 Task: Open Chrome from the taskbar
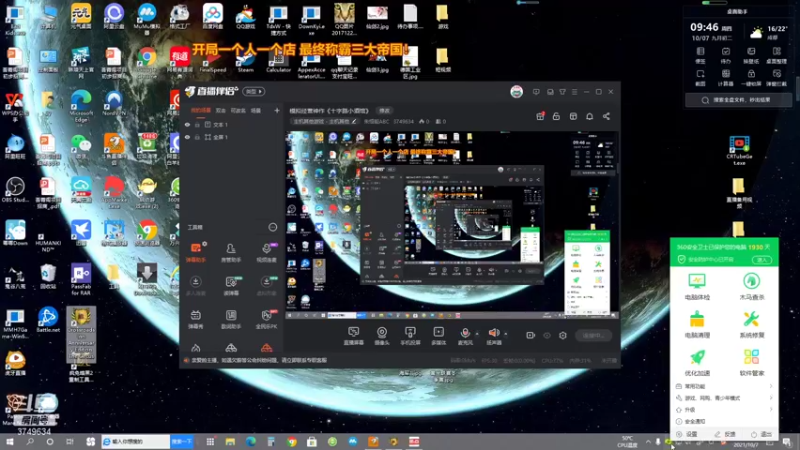292,441
